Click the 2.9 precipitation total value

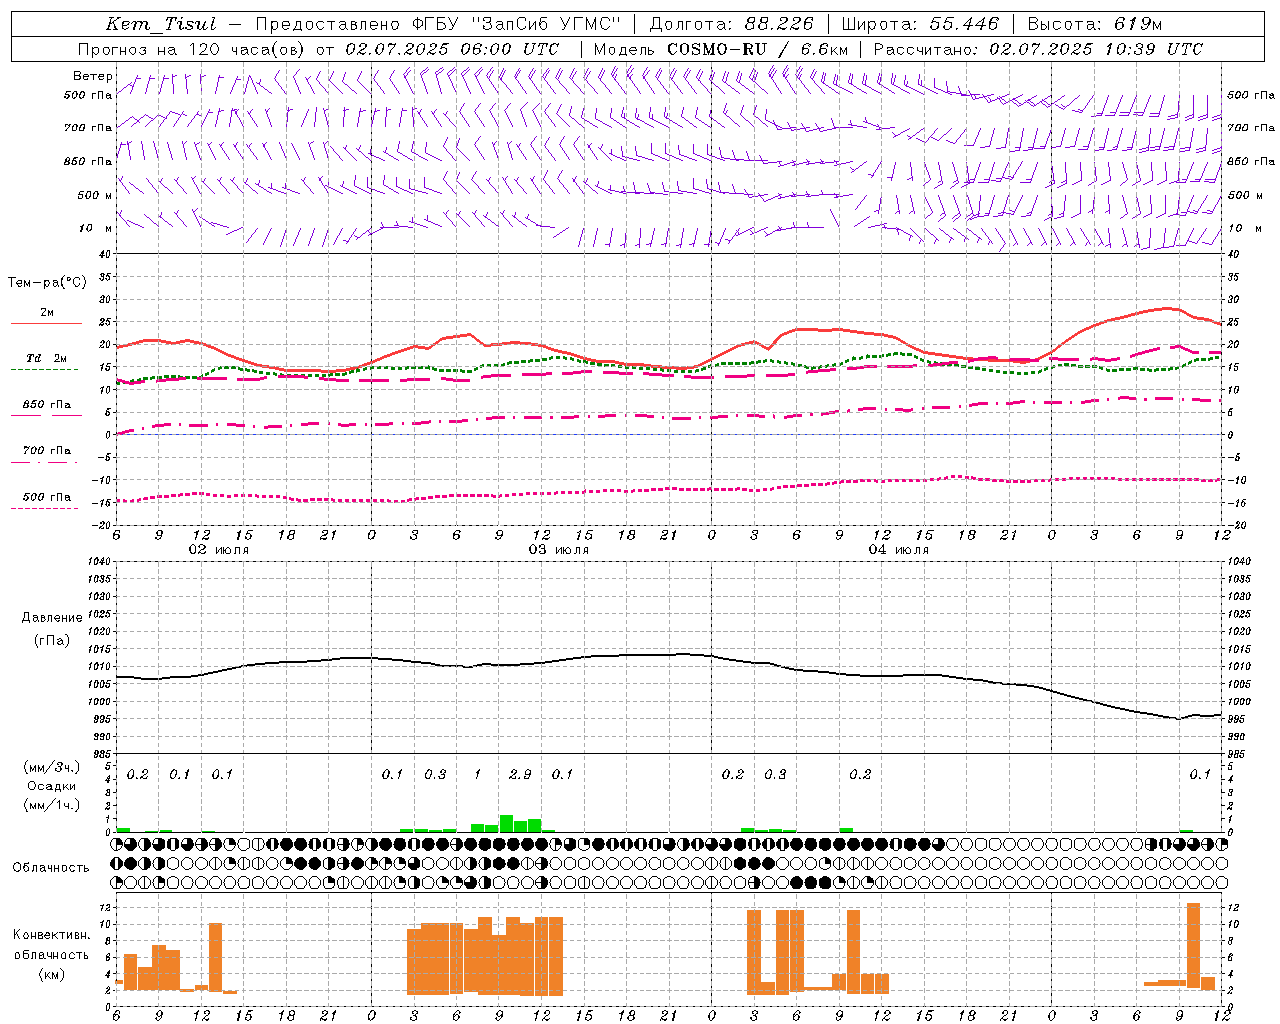(x=520, y=774)
